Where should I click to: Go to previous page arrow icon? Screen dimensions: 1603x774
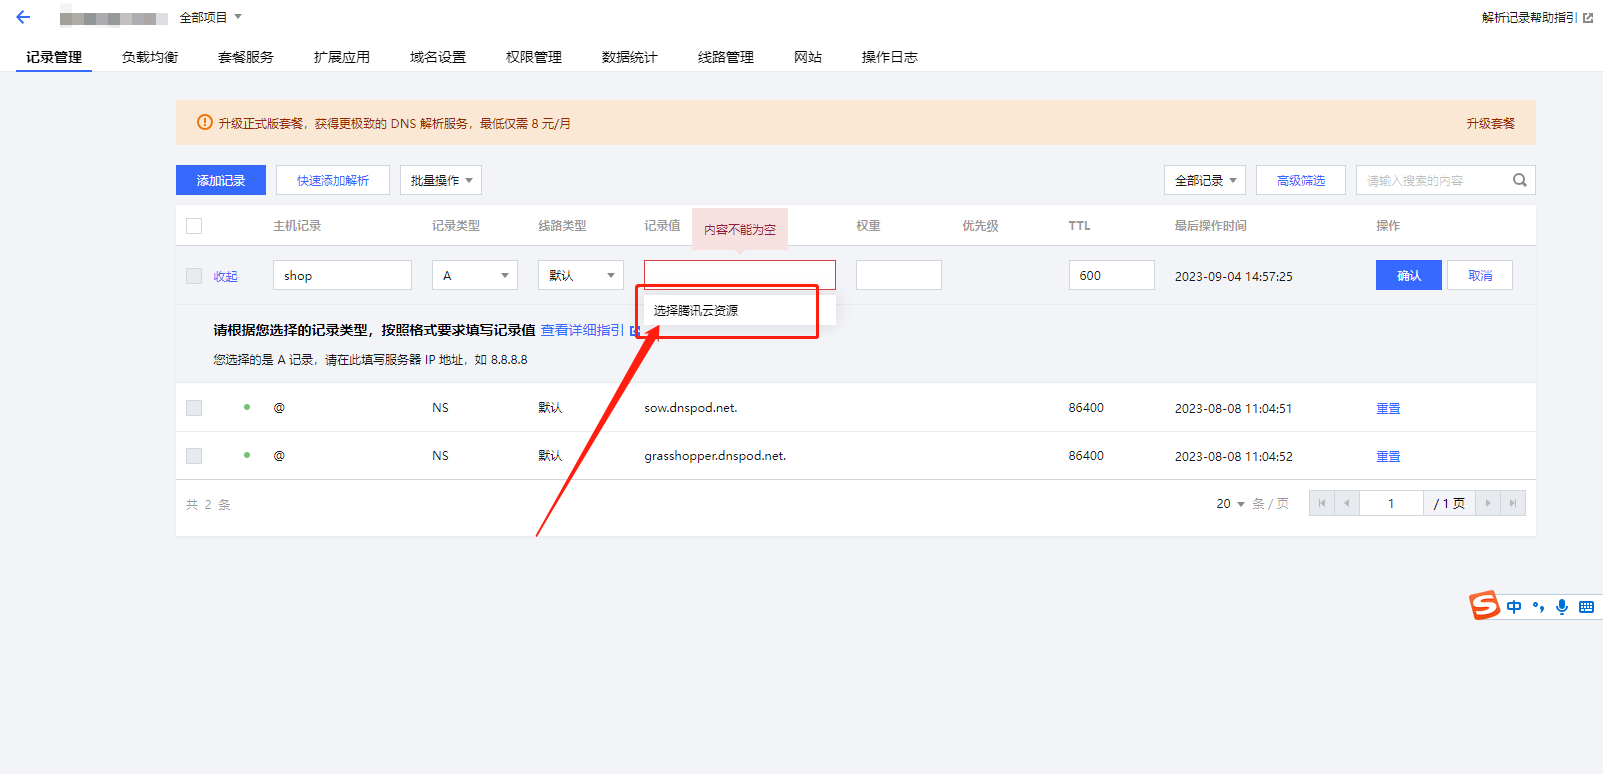[x=1347, y=503]
